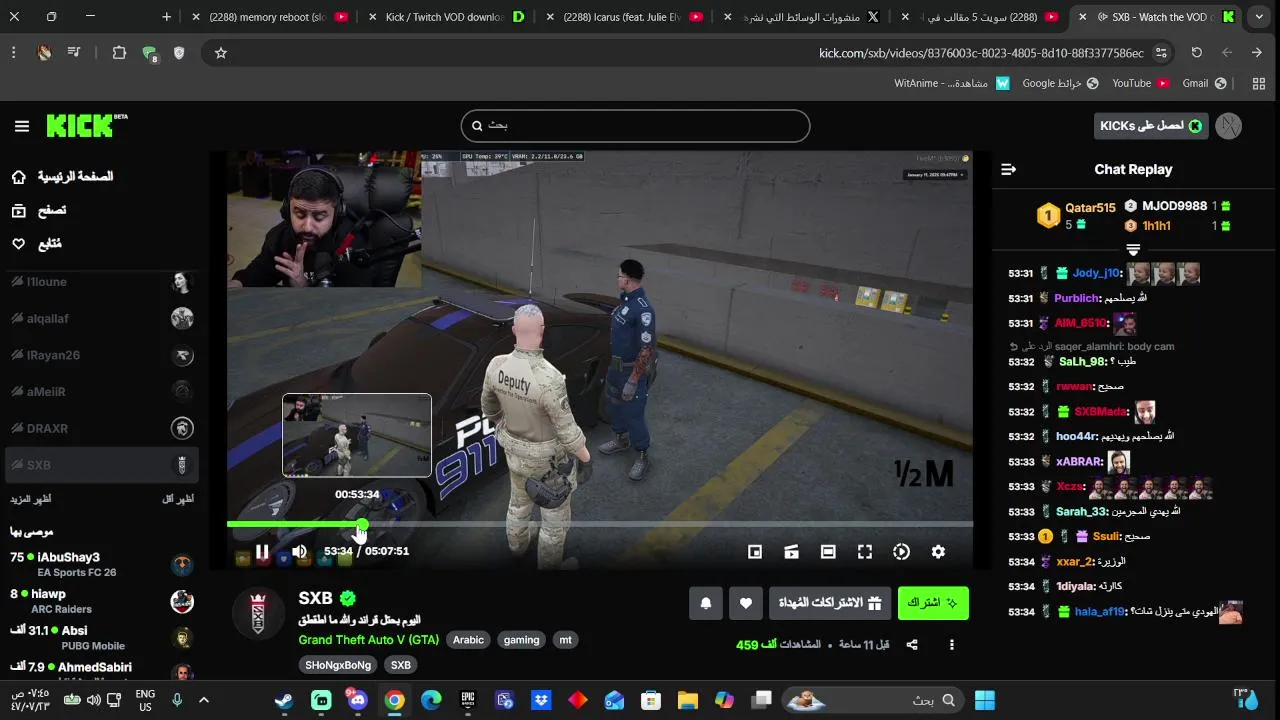Select the SHoNgxBoNg tag
The image size is (1280, 720).
click(338, 665)
